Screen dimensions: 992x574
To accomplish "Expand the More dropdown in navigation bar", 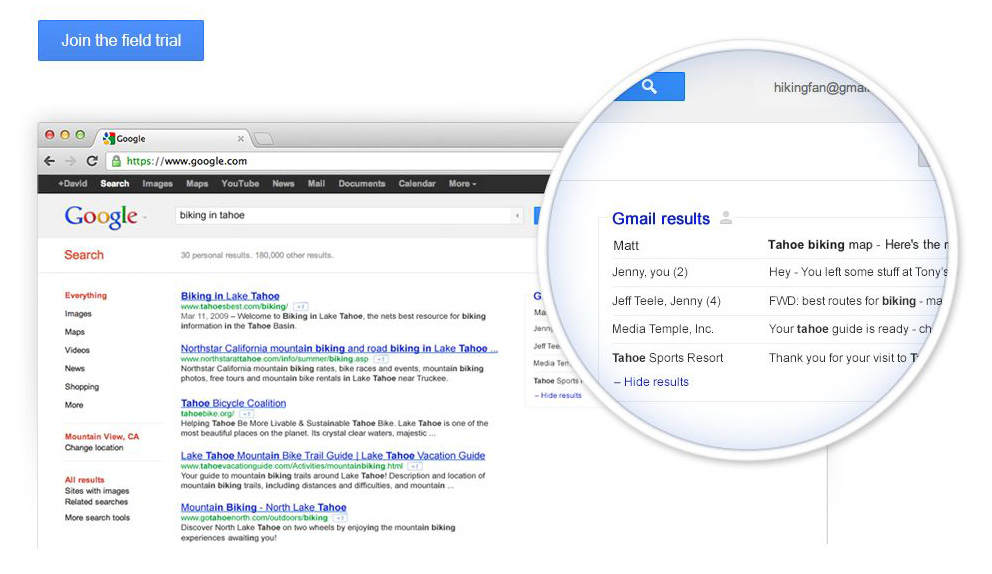I will [x=462, y=184].
